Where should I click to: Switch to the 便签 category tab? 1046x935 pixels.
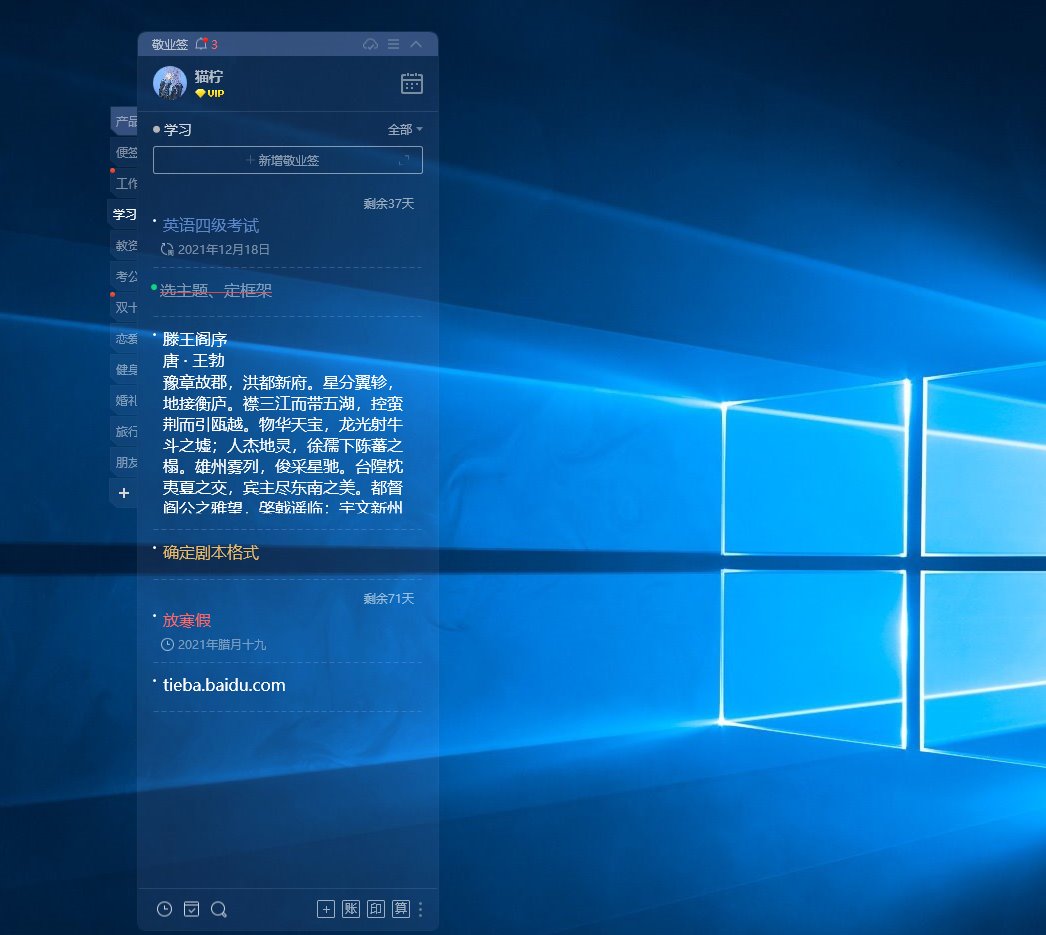tap(125, 152)
